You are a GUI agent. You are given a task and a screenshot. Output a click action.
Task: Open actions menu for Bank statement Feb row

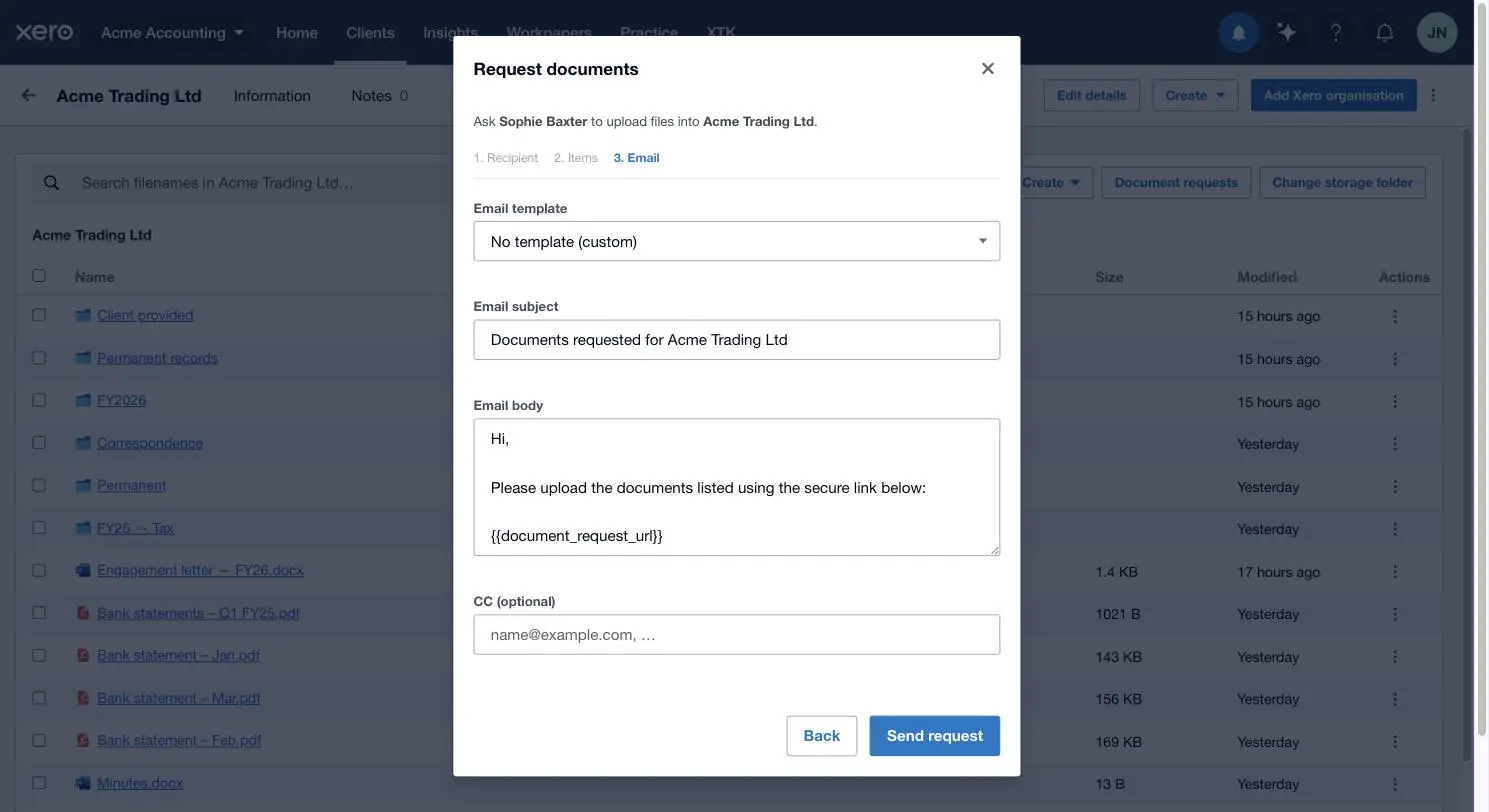coord(1395,742)
